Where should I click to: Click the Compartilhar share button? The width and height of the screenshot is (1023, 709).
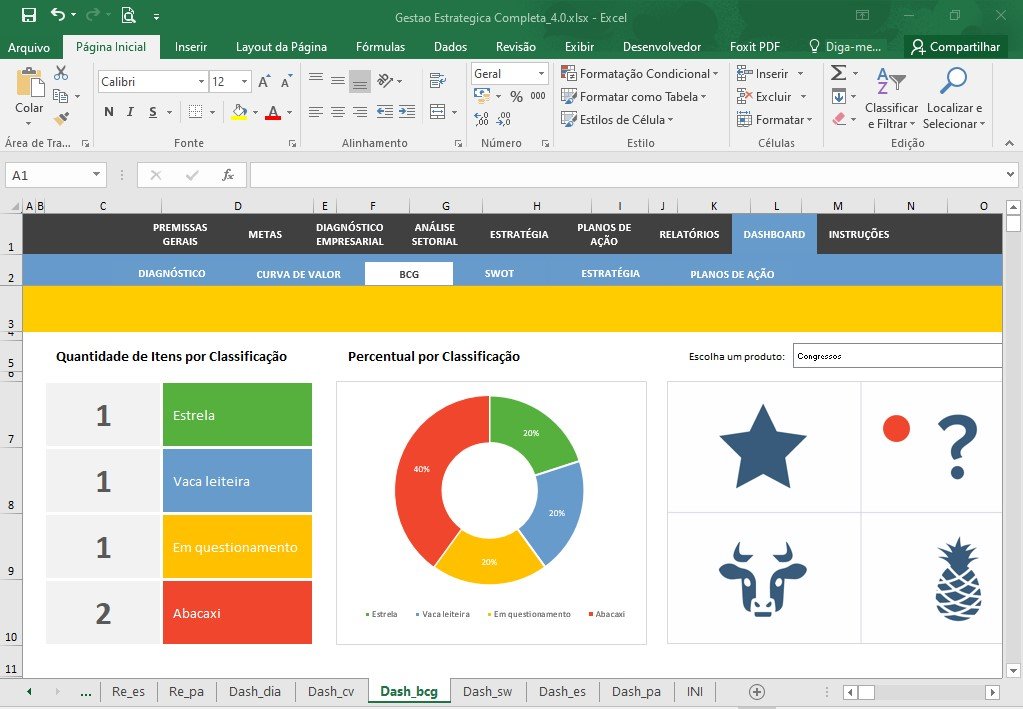click(956, 46)
